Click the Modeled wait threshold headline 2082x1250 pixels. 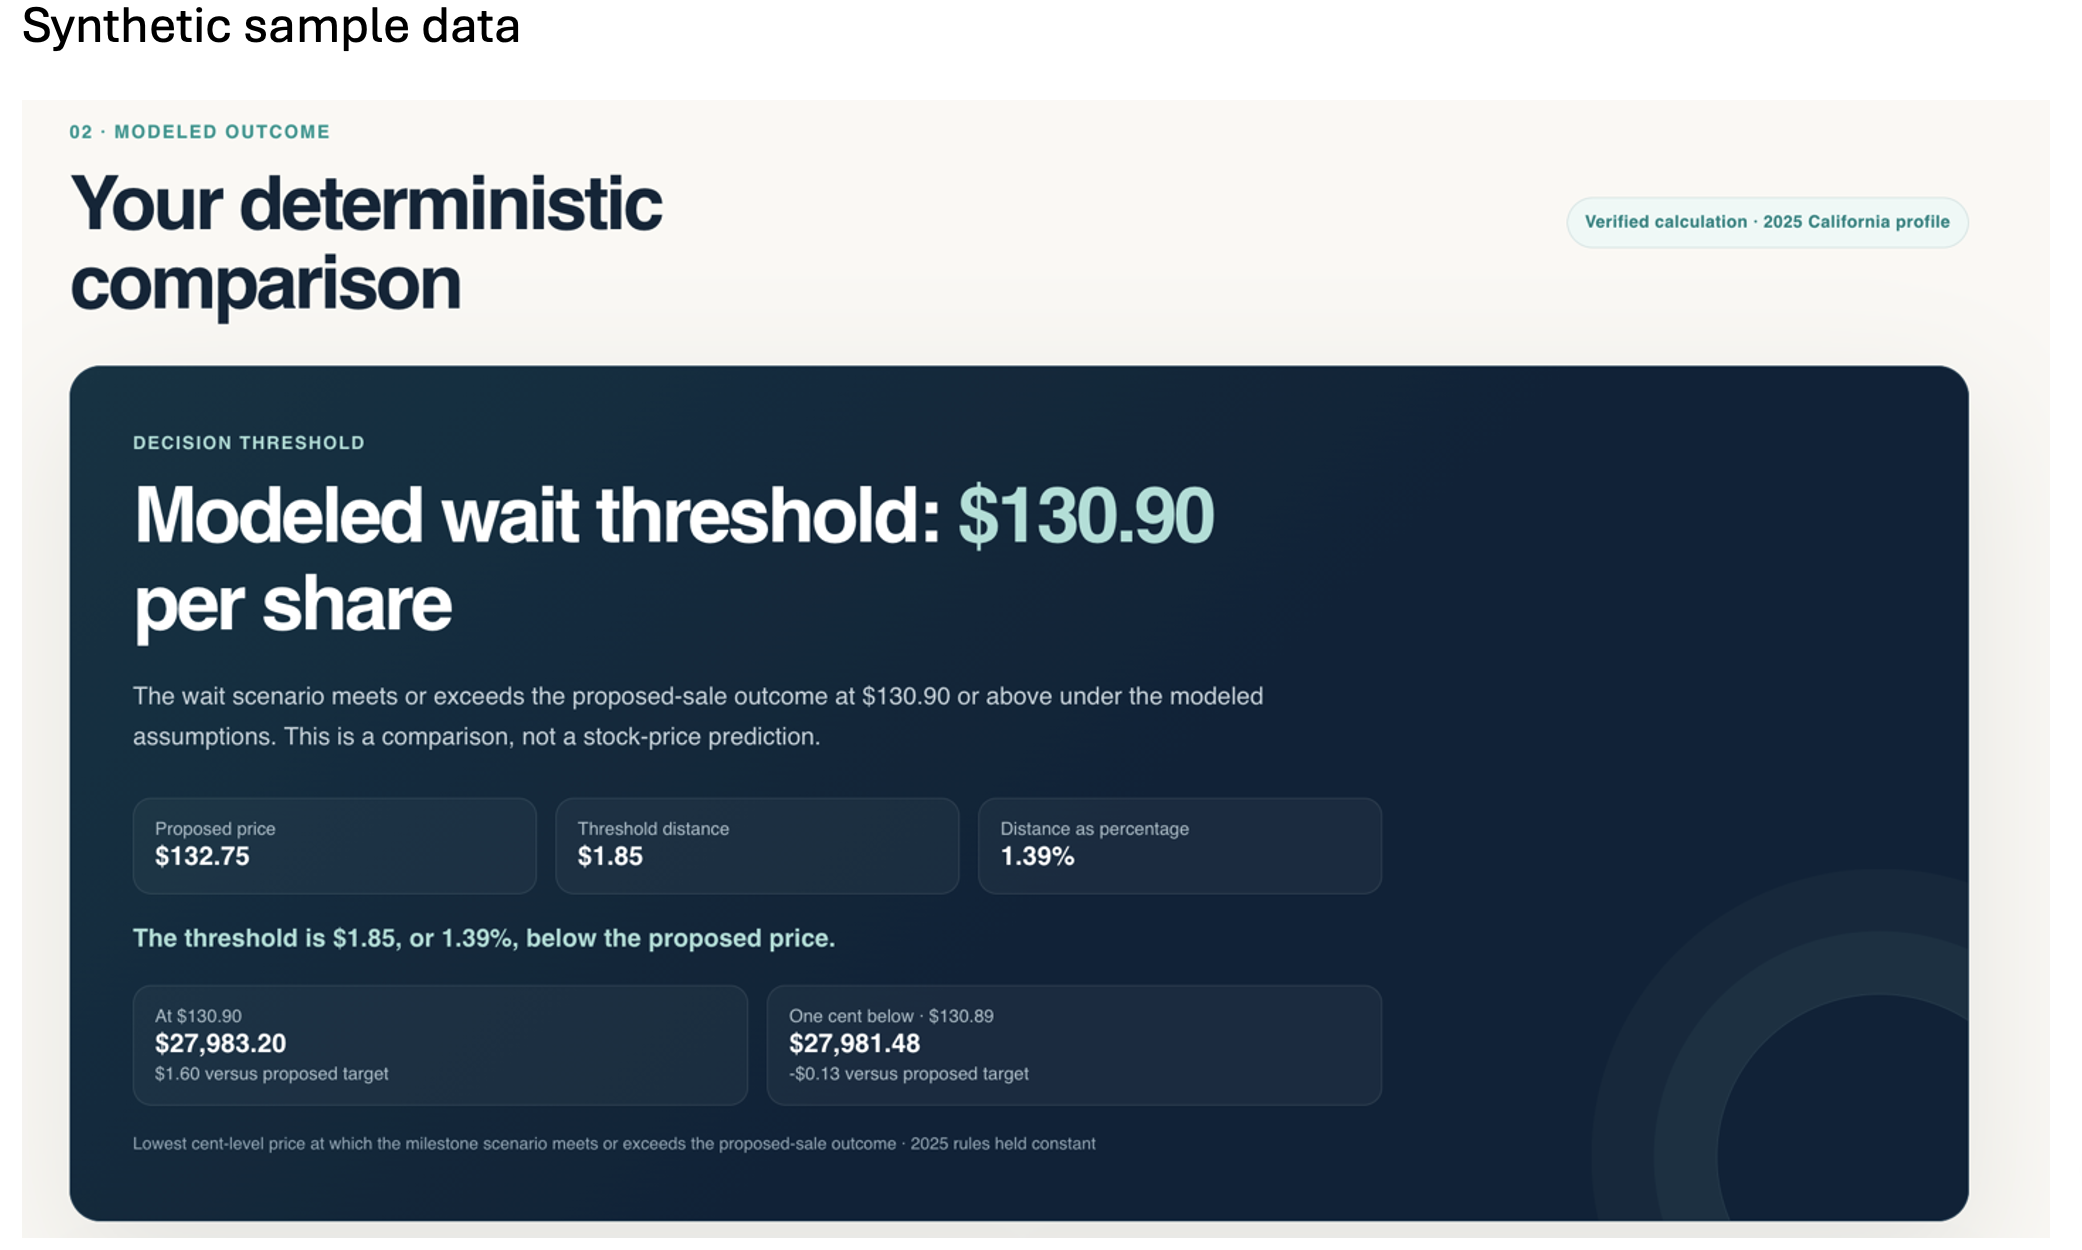click(x=674, y=560)
